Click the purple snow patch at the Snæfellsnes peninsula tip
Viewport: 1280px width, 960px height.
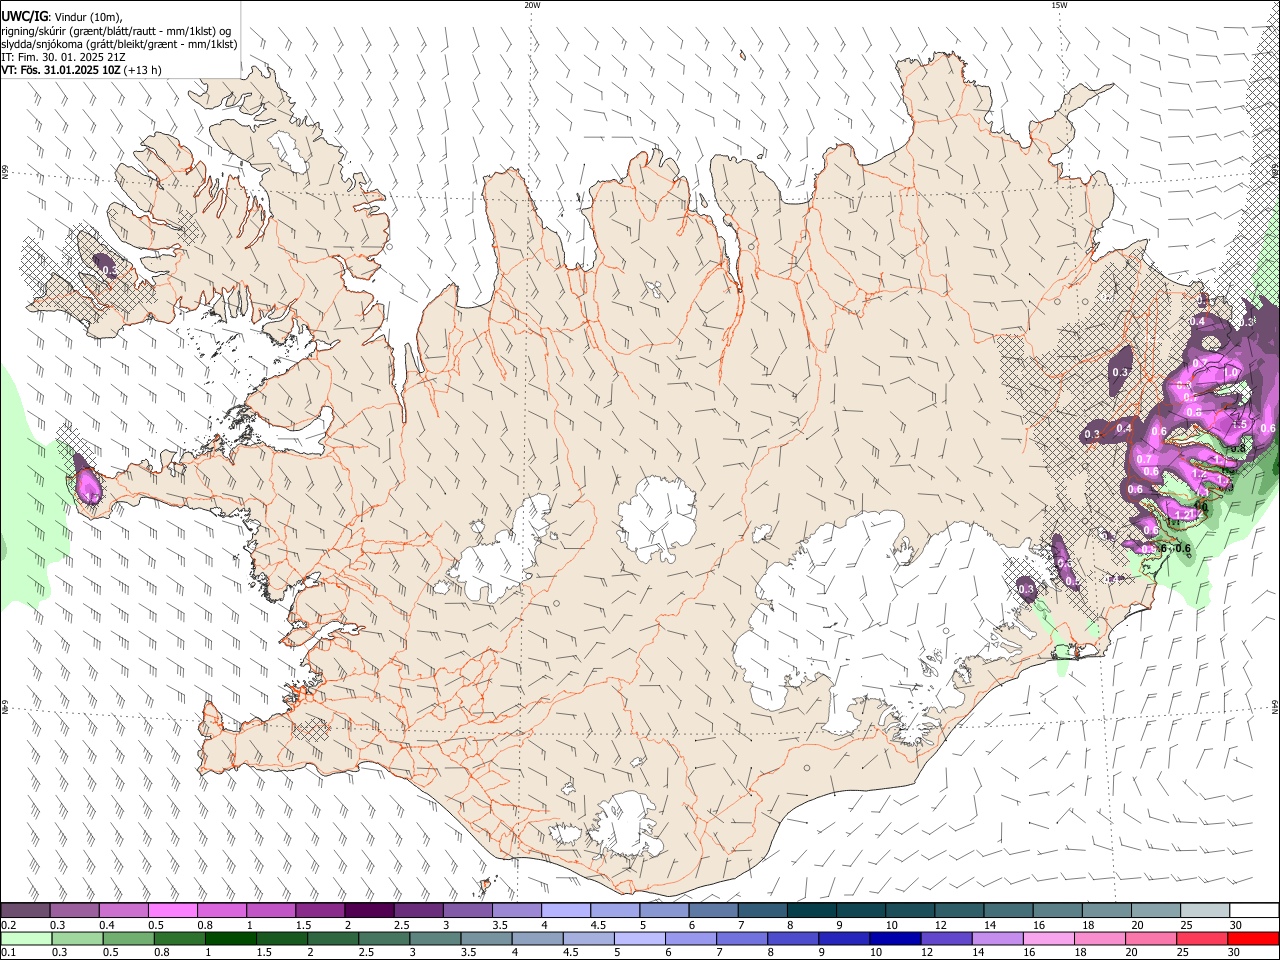pos(86,480)
